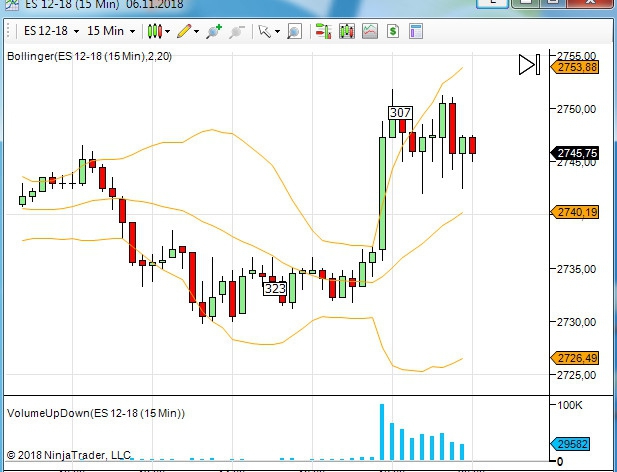Expand the drawing tools dropdown arrow

196,31
